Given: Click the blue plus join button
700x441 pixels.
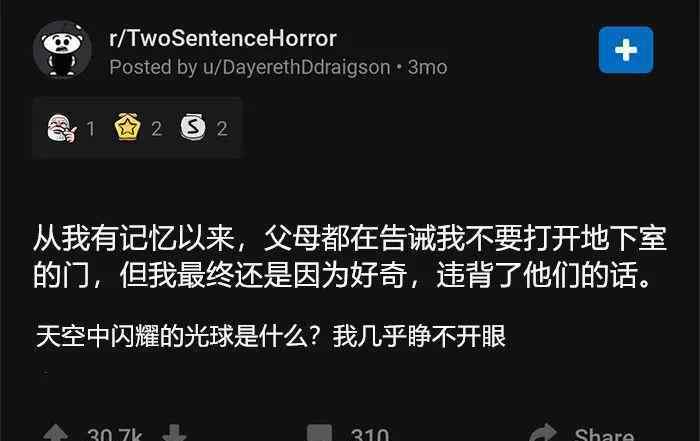Looking at the screenshot, I should pos(626,50).
